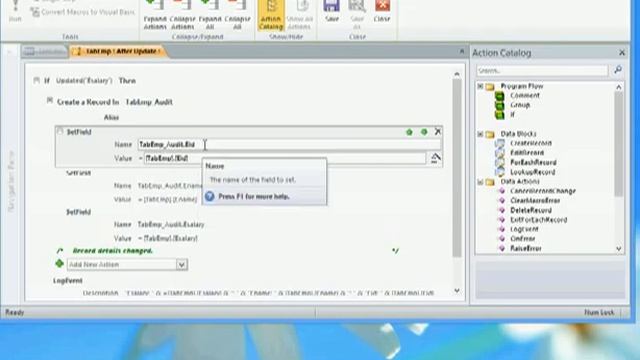The width and height of the screenshot is (640, 360).
Task: Save the macro with Save button
Action: [x=332, y=11]
